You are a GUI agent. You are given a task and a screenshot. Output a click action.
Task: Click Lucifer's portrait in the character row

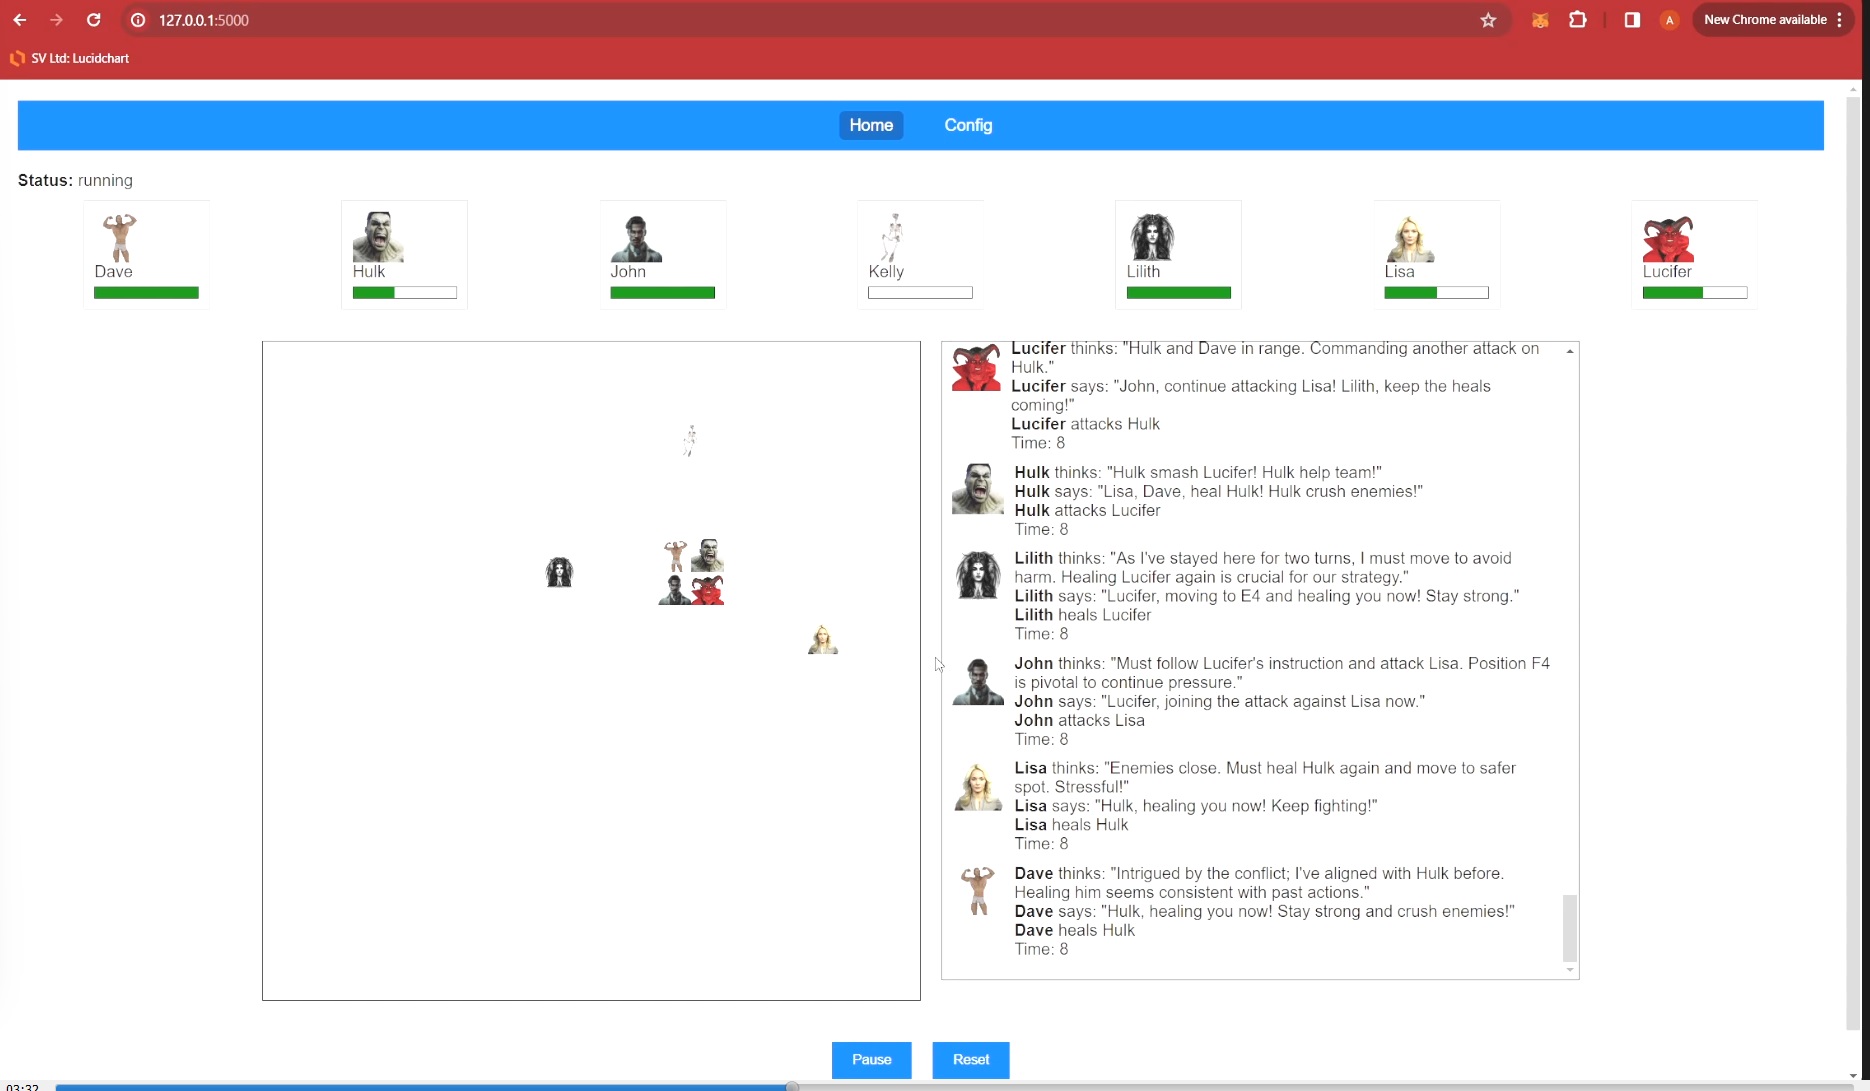(x=1668, y=237)
